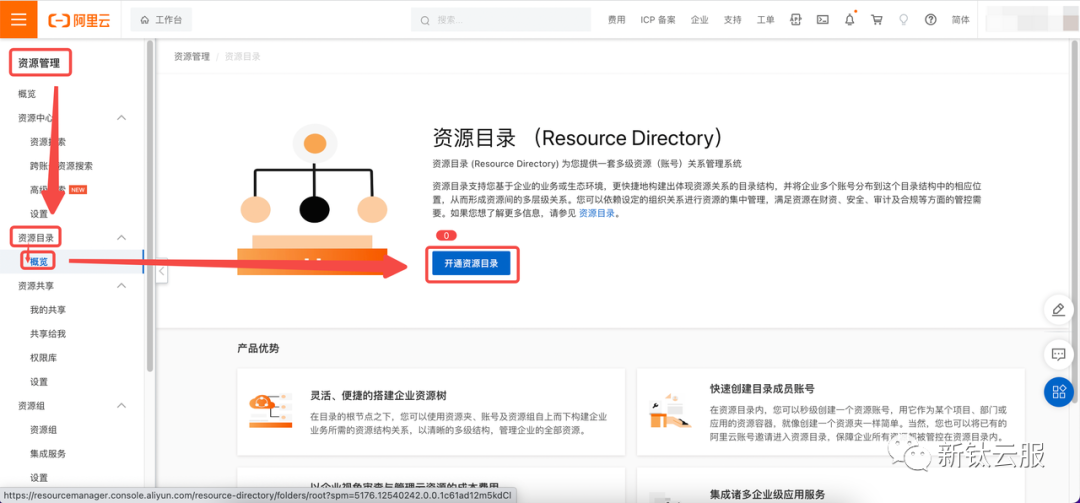Click 灵活、便捷的搭建企业资源树 card title
Viewport: 1080px width, 503px height.
379,396
